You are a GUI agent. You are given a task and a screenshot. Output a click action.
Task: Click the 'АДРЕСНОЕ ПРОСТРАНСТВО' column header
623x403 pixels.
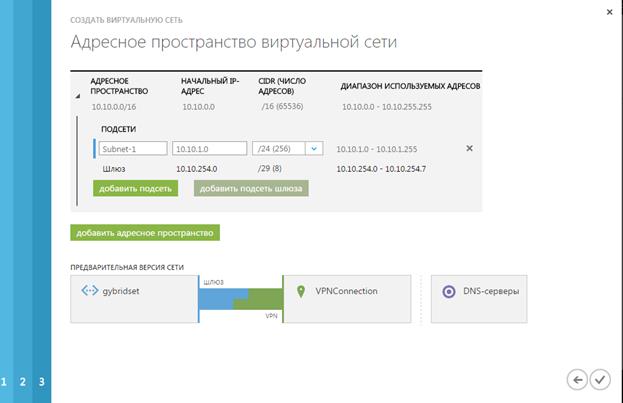119,86
